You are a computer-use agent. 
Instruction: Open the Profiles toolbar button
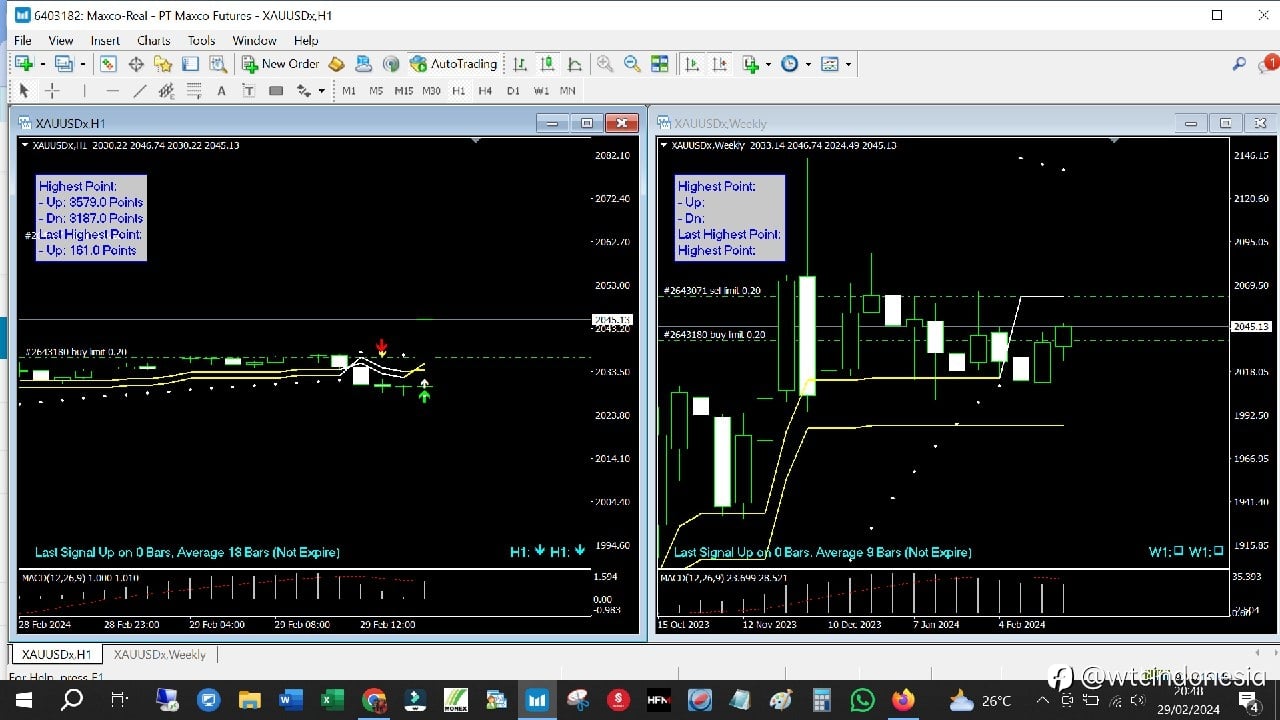65,64
